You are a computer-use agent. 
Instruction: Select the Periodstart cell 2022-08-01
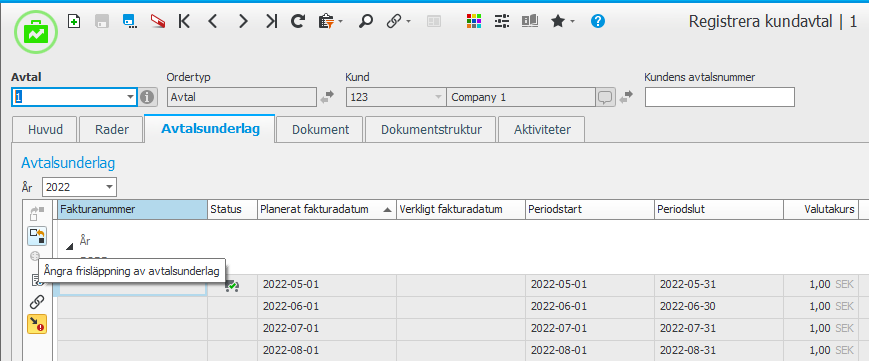click(x=590, y=351)
